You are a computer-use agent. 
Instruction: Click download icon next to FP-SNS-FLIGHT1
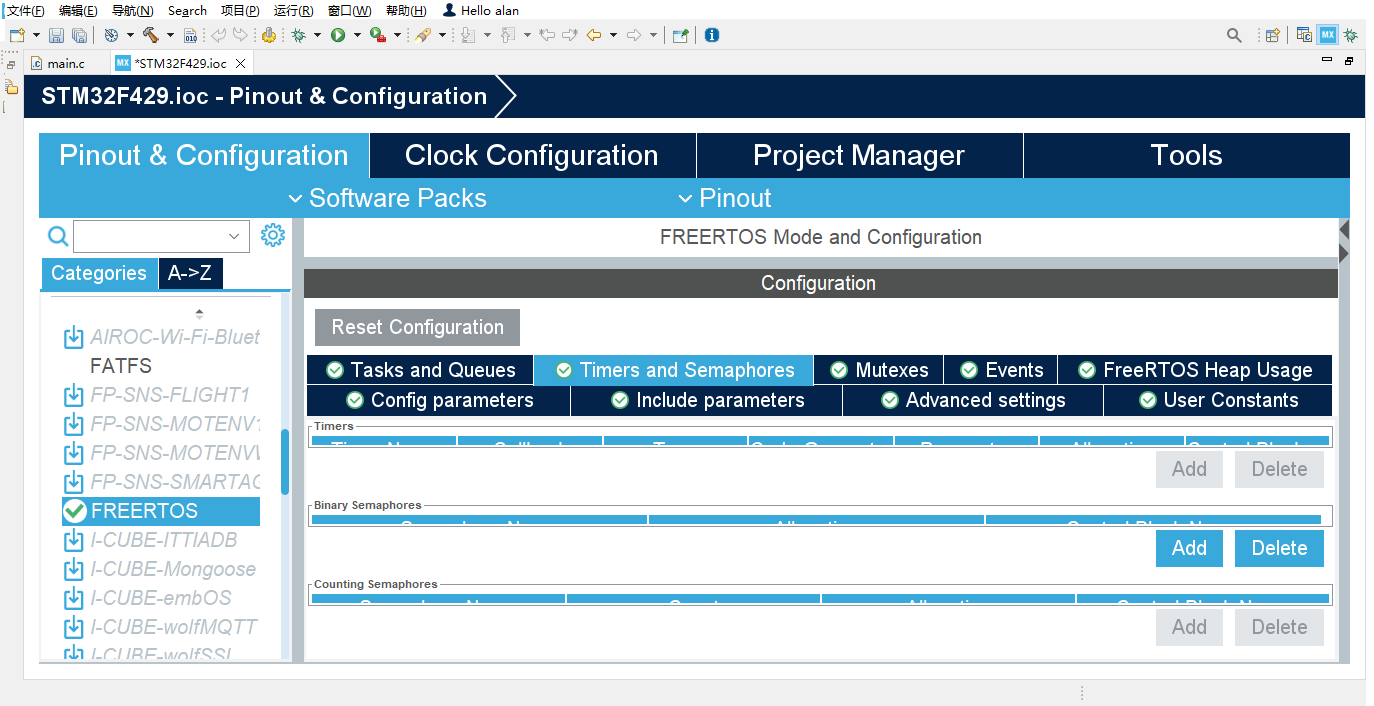click(73, 395)
